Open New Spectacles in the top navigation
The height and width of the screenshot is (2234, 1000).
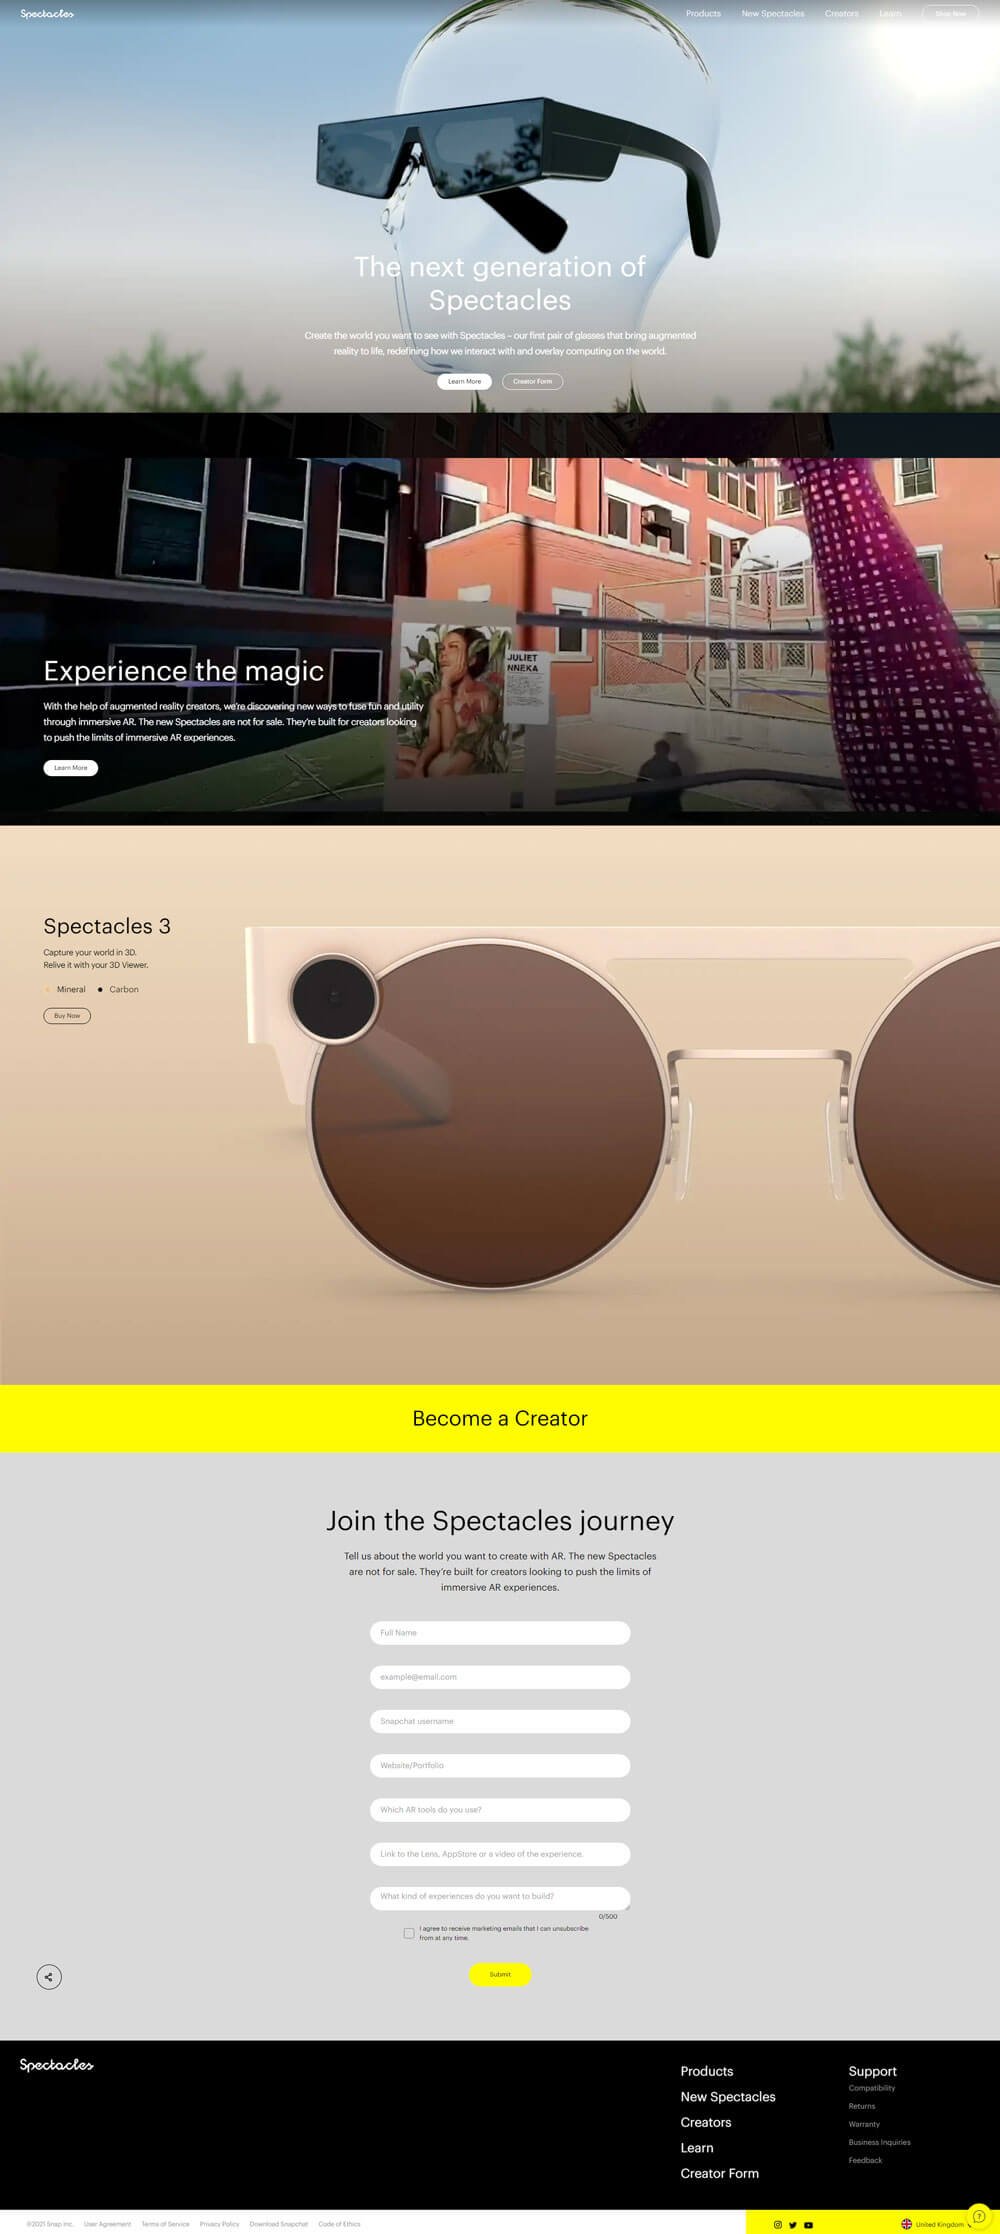click(x=773, y=14)
